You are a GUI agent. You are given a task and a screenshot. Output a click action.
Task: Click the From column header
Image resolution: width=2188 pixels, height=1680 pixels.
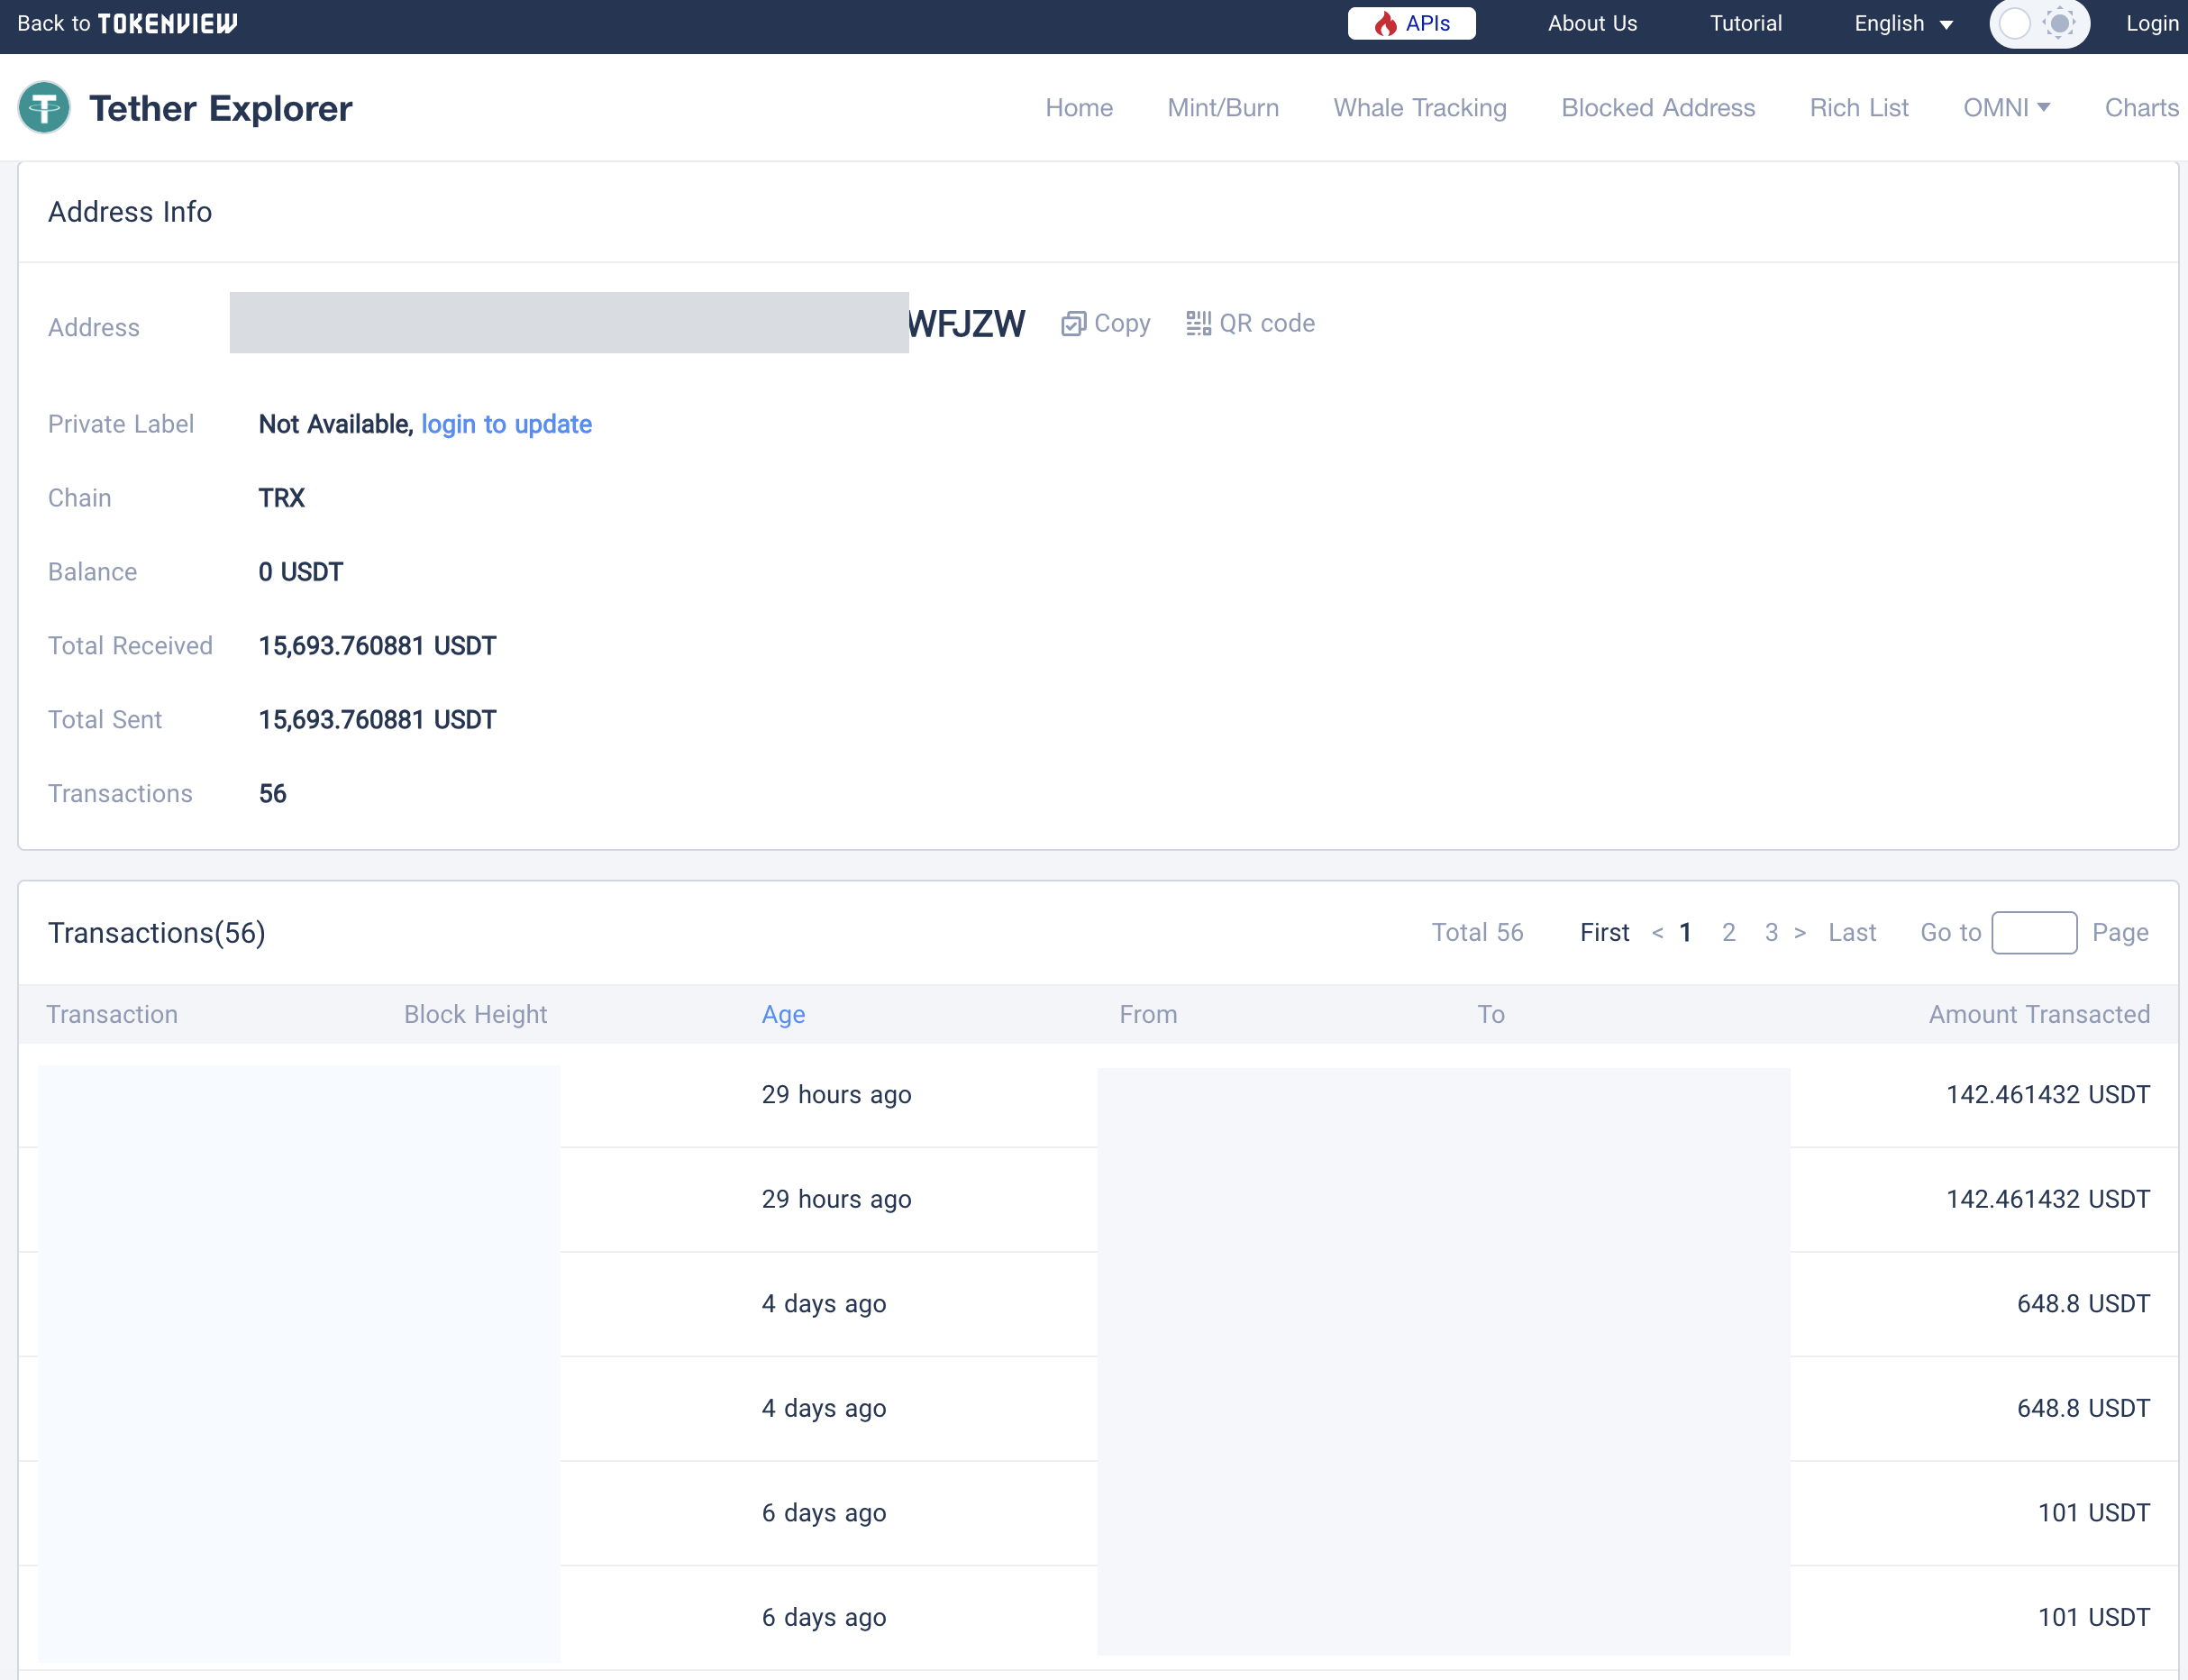[1148, 1014]
